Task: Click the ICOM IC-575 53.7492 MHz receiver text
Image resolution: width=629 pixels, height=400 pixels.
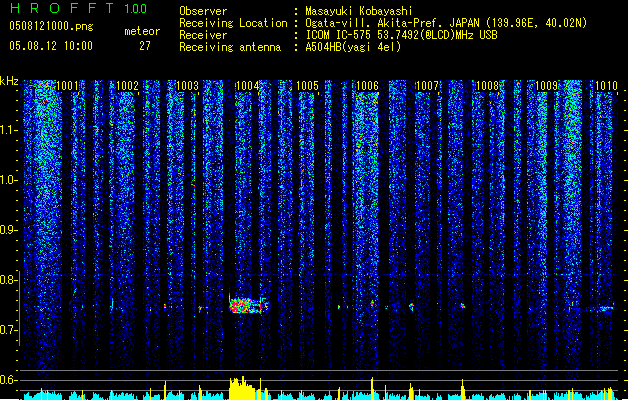Action: coord(401,35)
